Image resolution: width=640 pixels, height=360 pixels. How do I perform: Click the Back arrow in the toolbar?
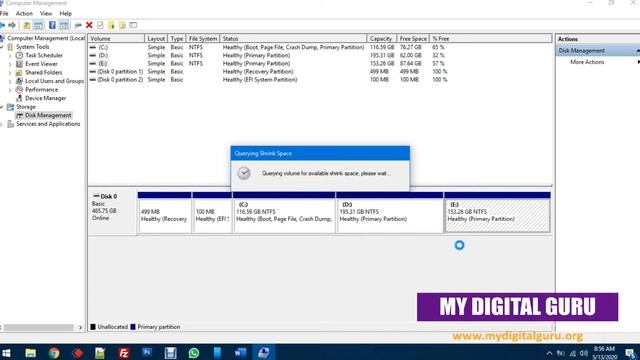coord(2,25)
